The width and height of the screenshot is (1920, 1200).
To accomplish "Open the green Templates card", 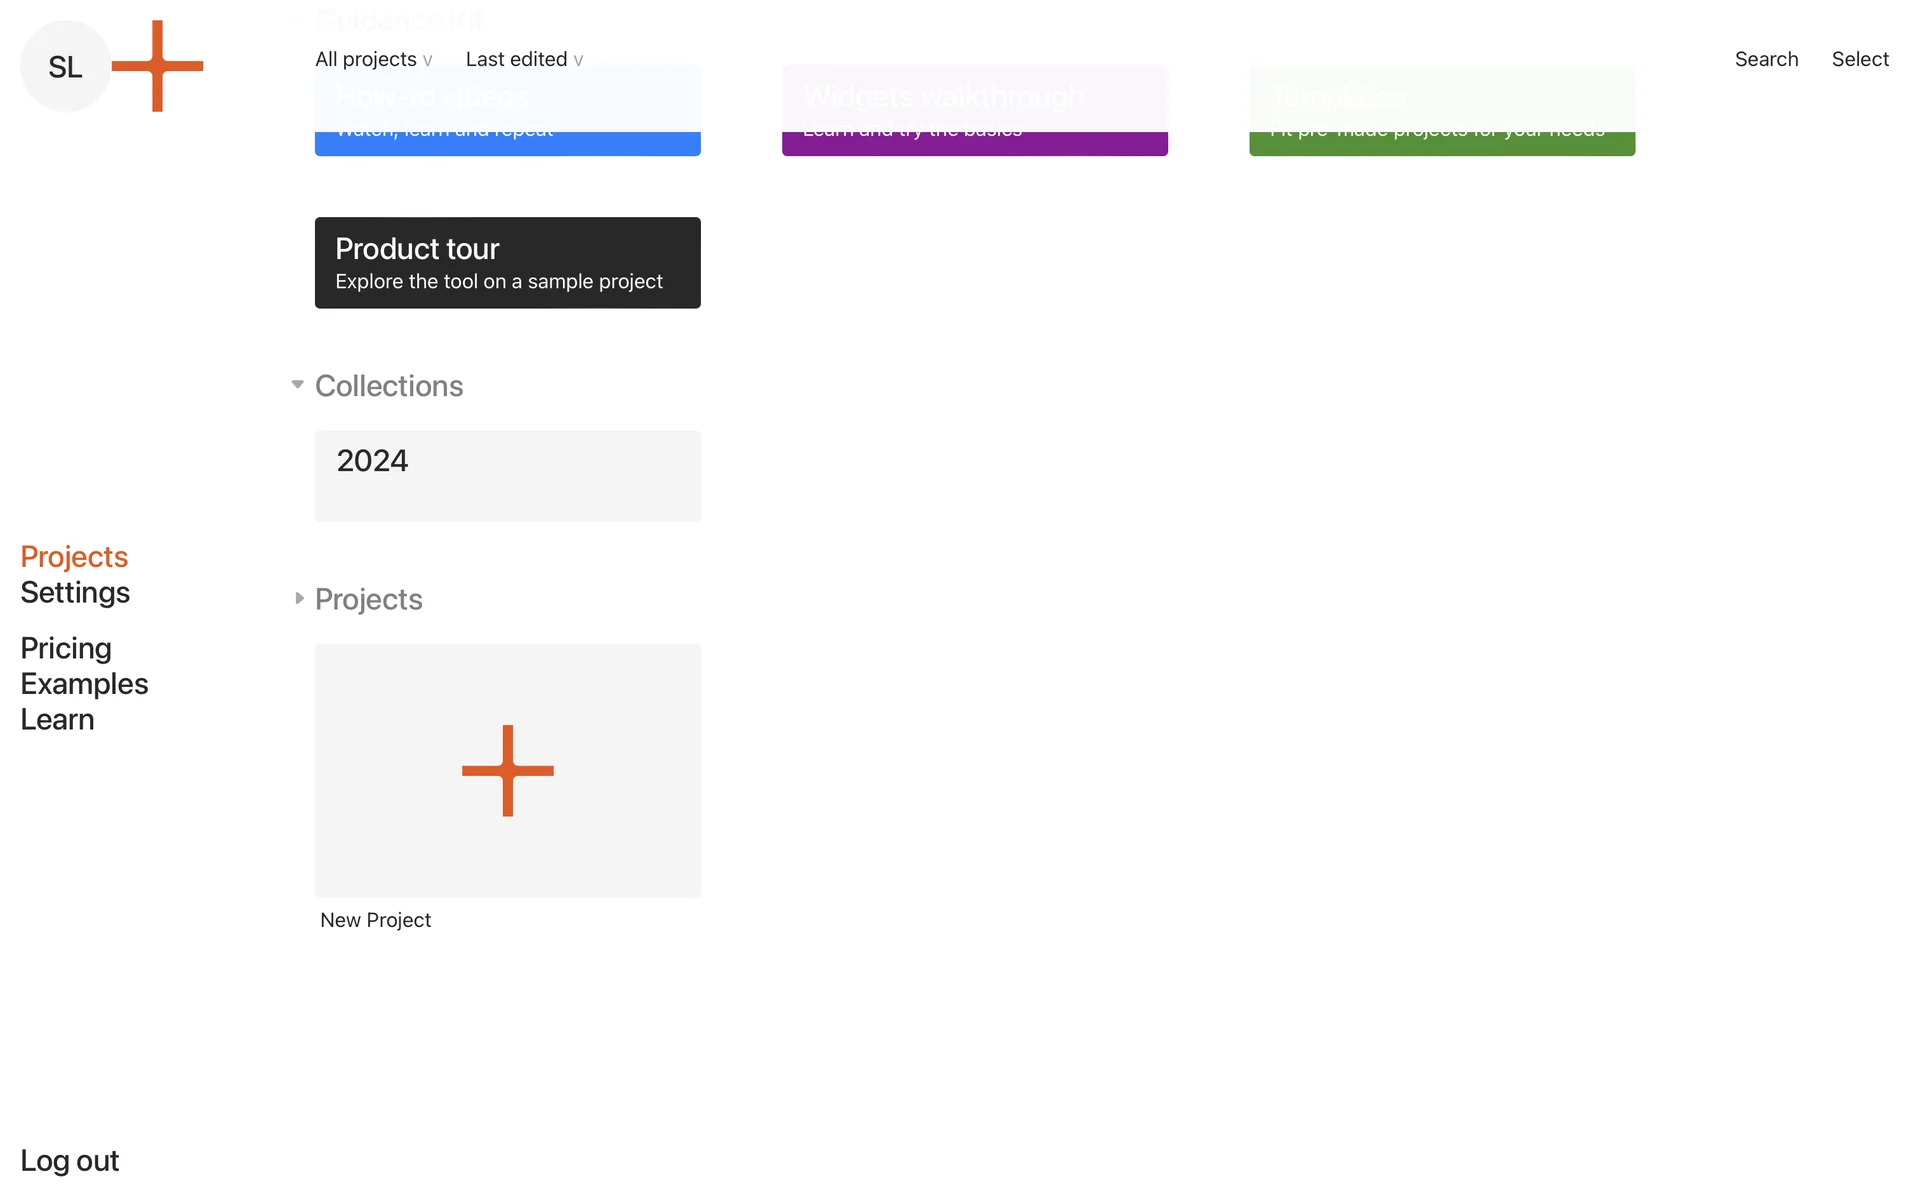I will tap(1441, 143).
